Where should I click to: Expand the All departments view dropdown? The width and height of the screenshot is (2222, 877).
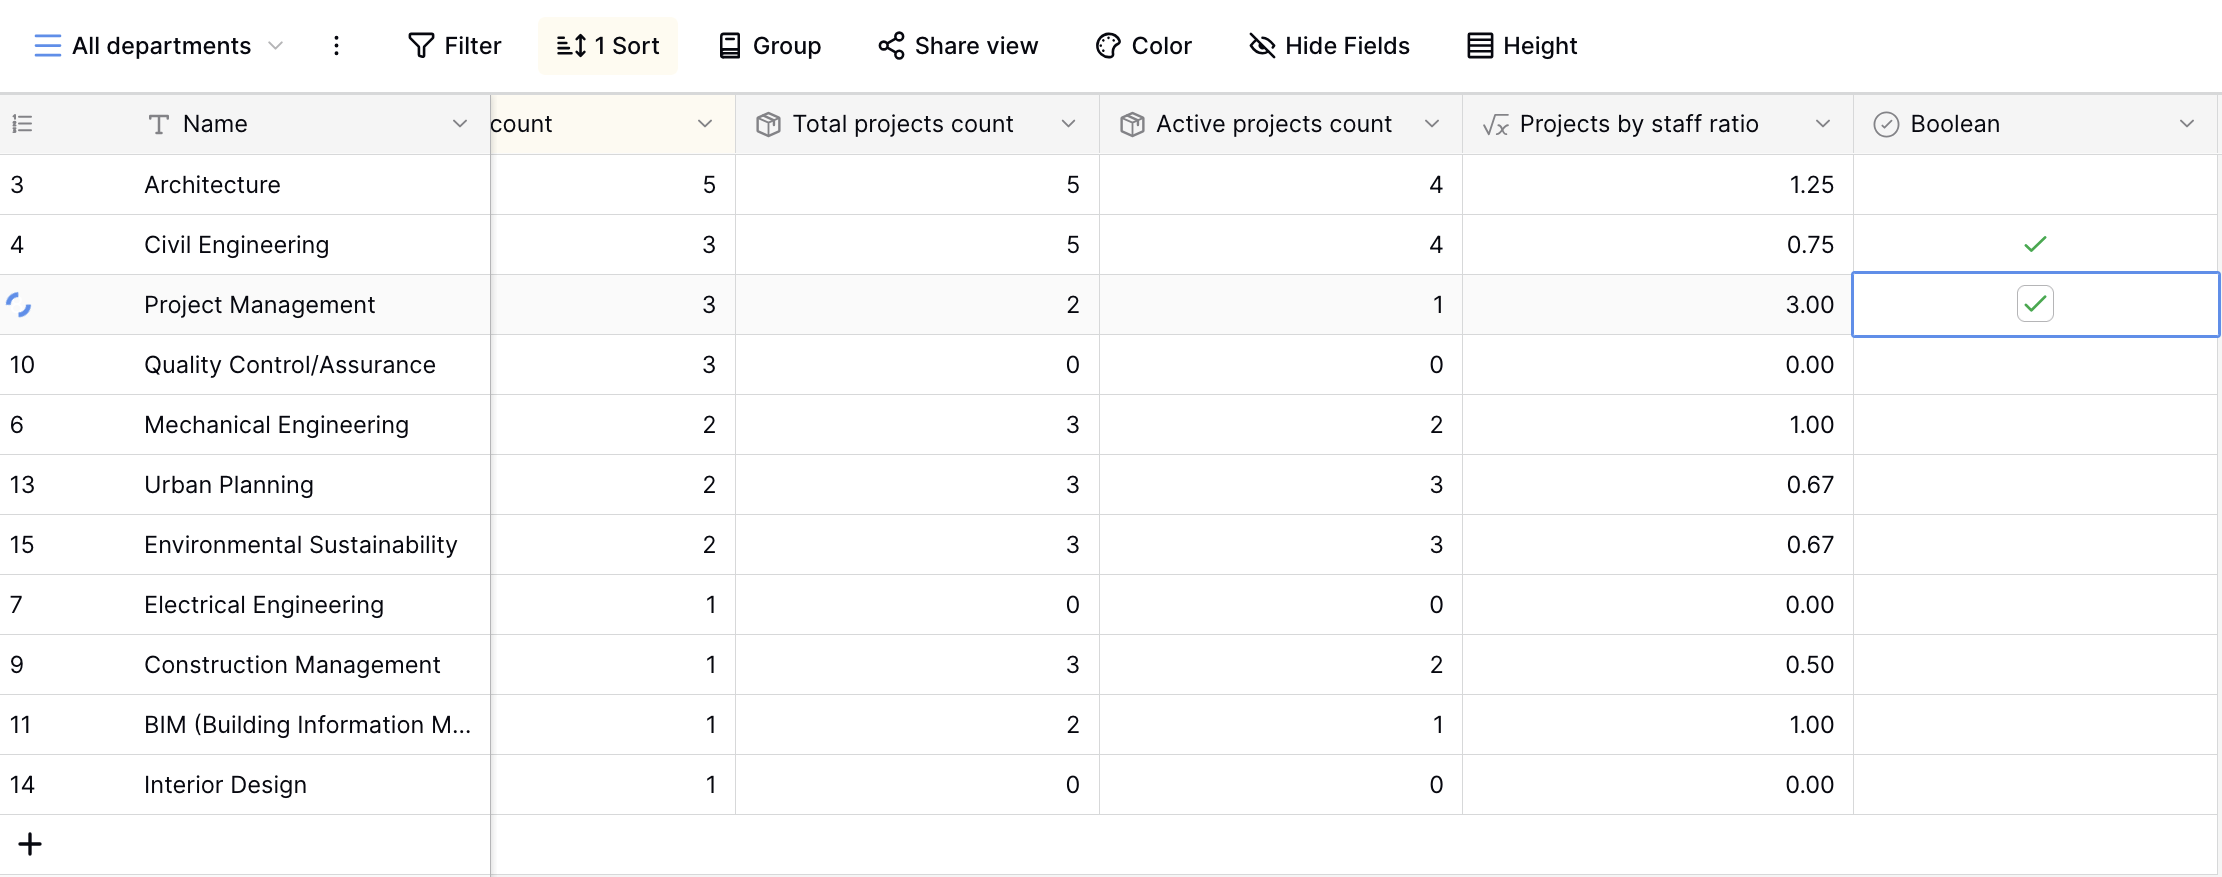point(276,46)
